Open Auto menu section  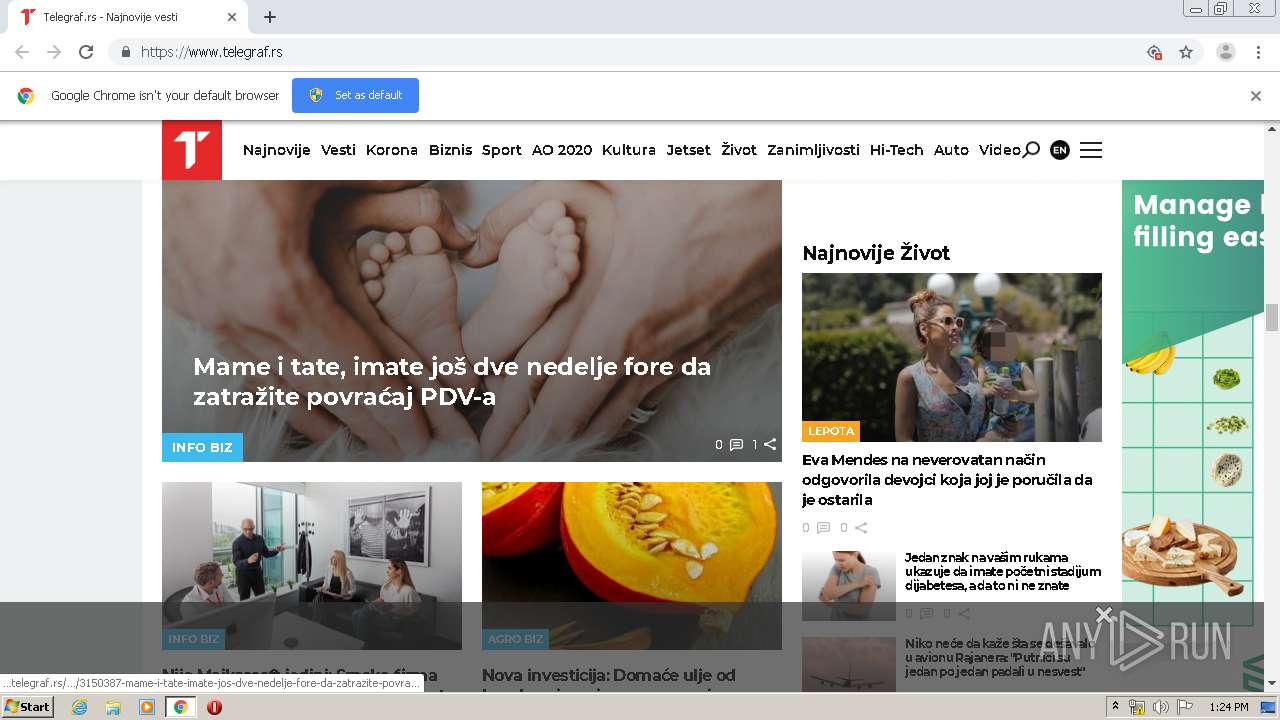pos(951,150)
